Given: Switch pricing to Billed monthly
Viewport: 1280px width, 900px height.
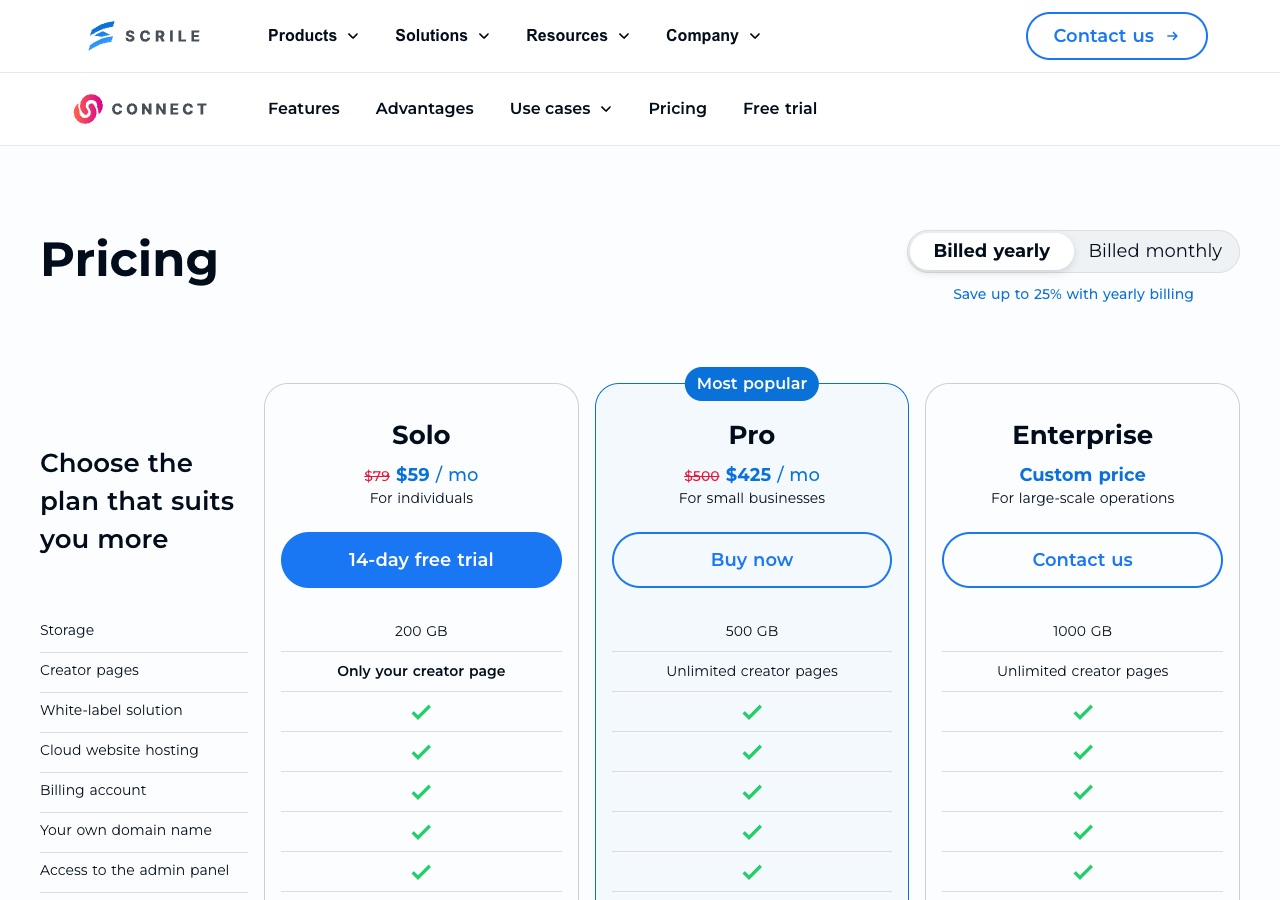Looking at the screenshot, I should tap(1155, 251).
